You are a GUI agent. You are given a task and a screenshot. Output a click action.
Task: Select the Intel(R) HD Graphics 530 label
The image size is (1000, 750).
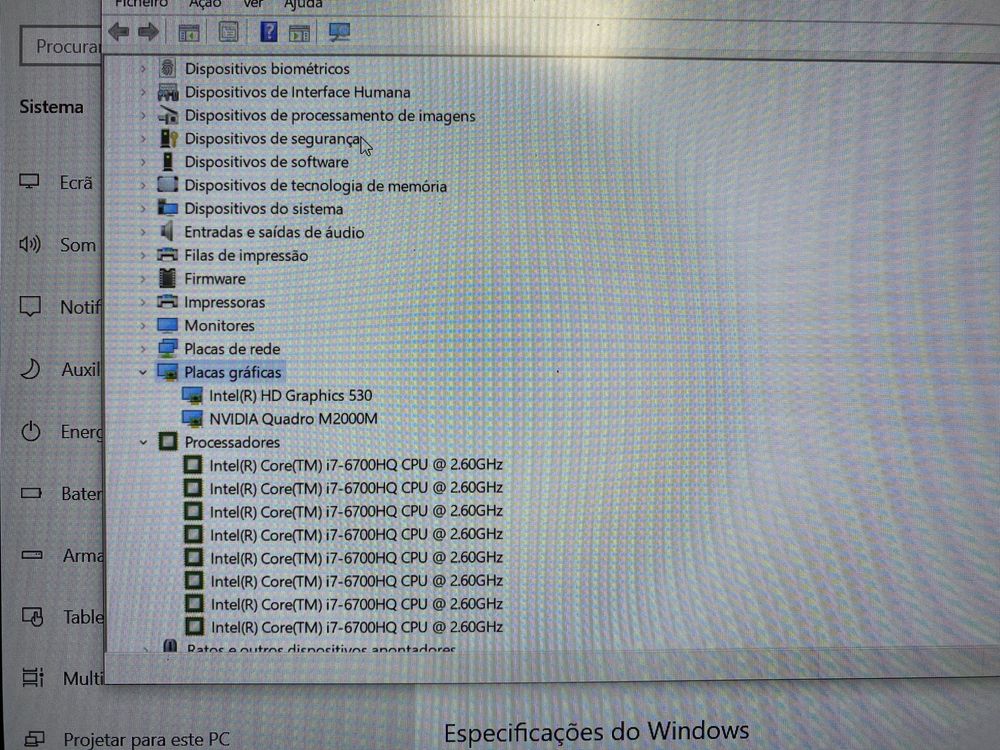(291, 395)
